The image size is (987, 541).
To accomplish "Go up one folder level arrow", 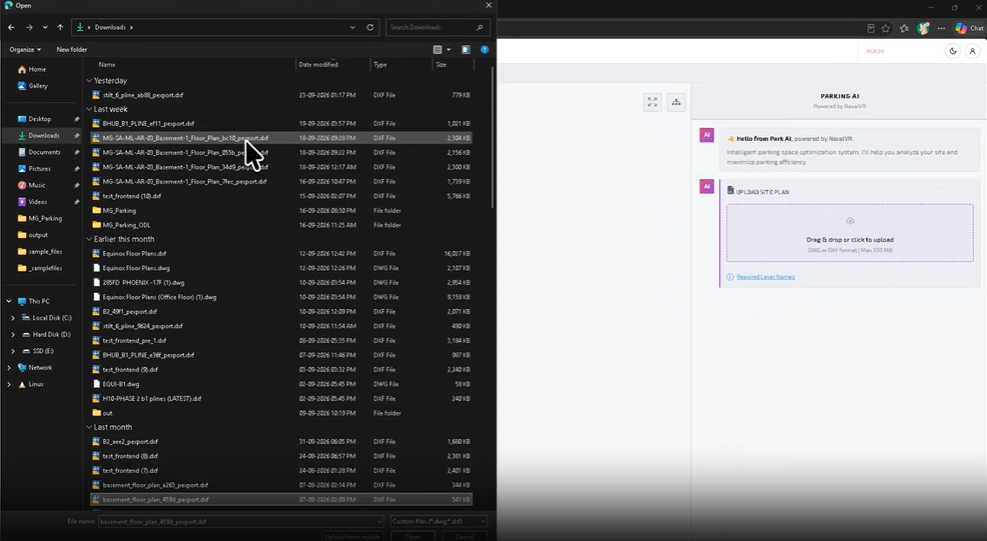I will (x=60, y=27).
